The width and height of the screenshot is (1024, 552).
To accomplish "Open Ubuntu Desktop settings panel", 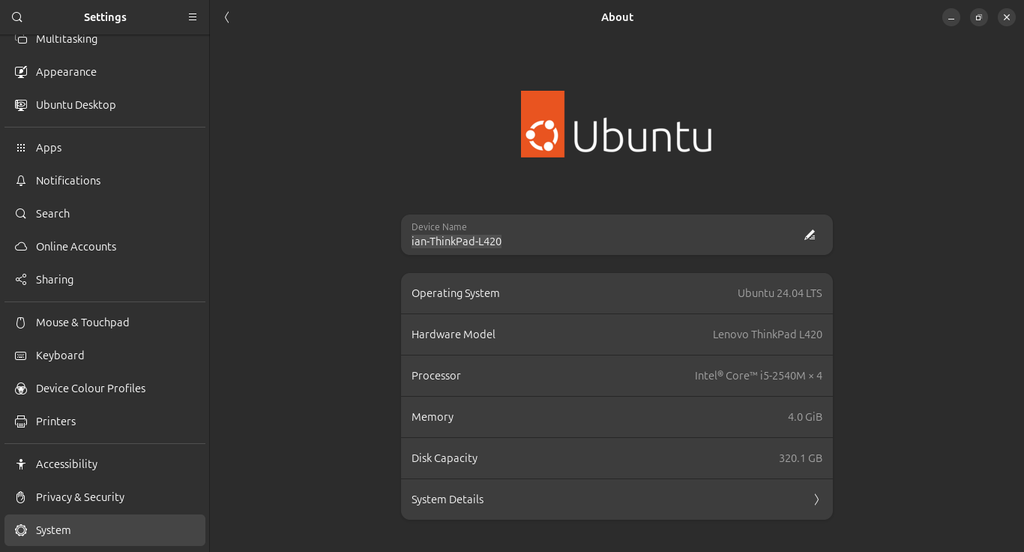I will [x=75, y=105].
